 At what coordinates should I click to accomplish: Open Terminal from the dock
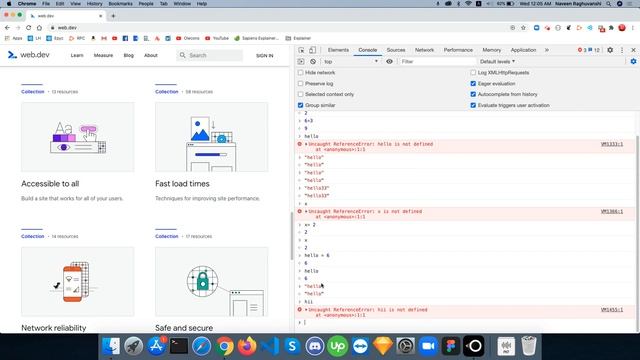pos(179,346)
